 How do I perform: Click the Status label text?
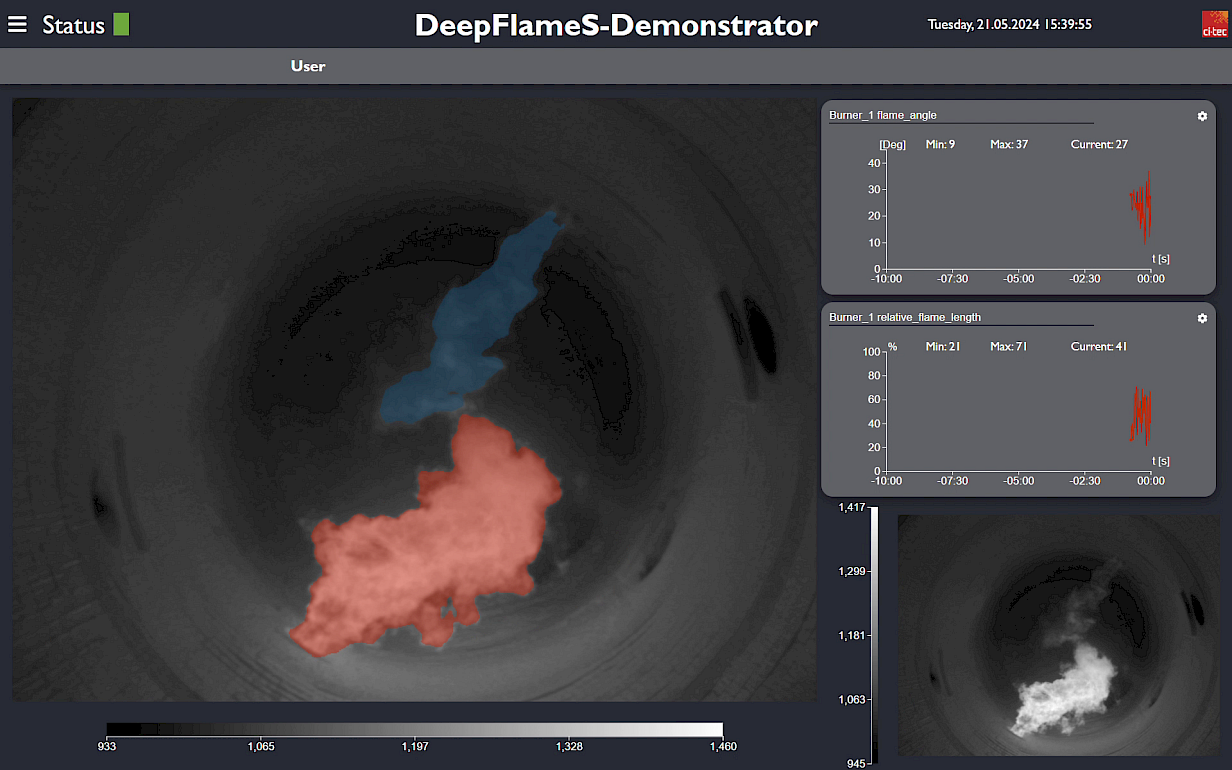pyautogui.click(x=73, y=25)
